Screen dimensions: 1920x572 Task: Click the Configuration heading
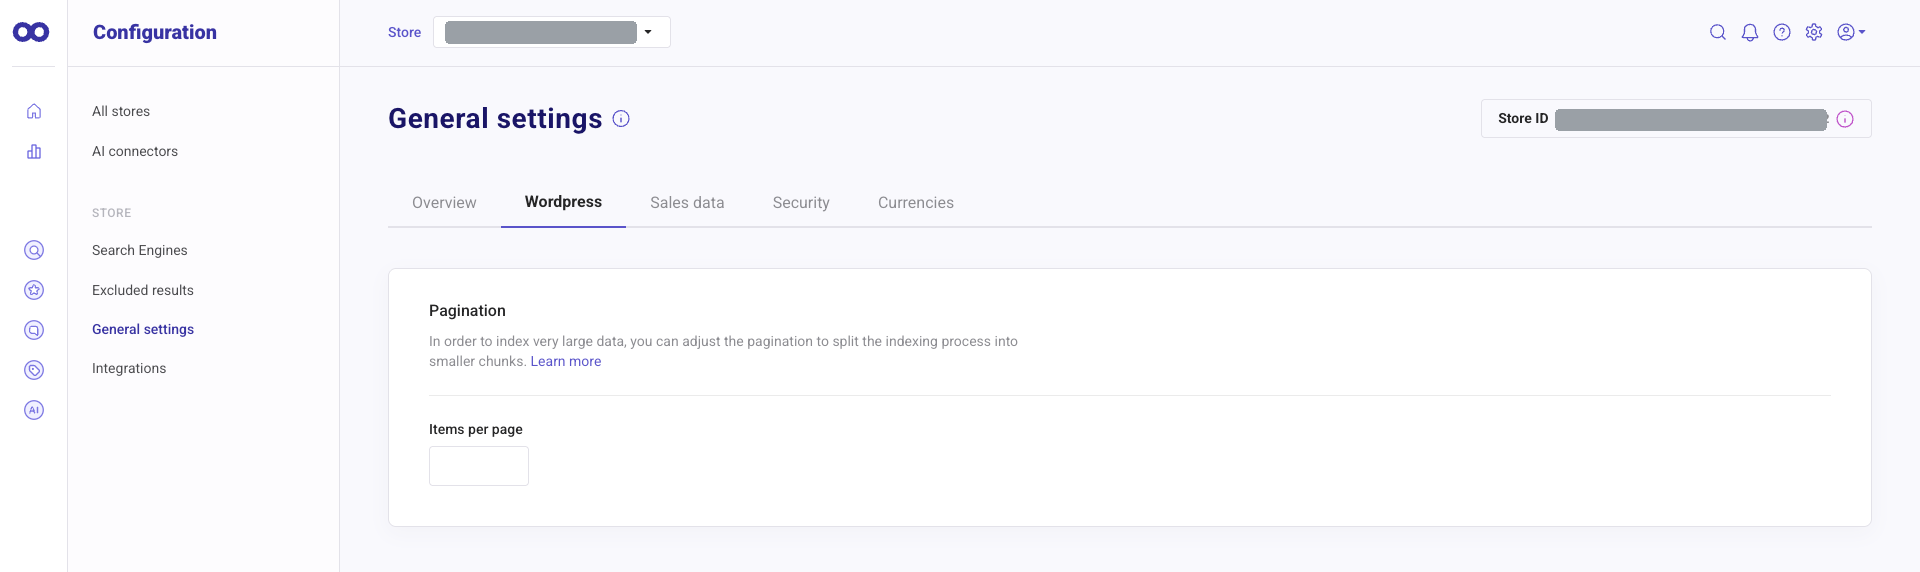point(155,32)
